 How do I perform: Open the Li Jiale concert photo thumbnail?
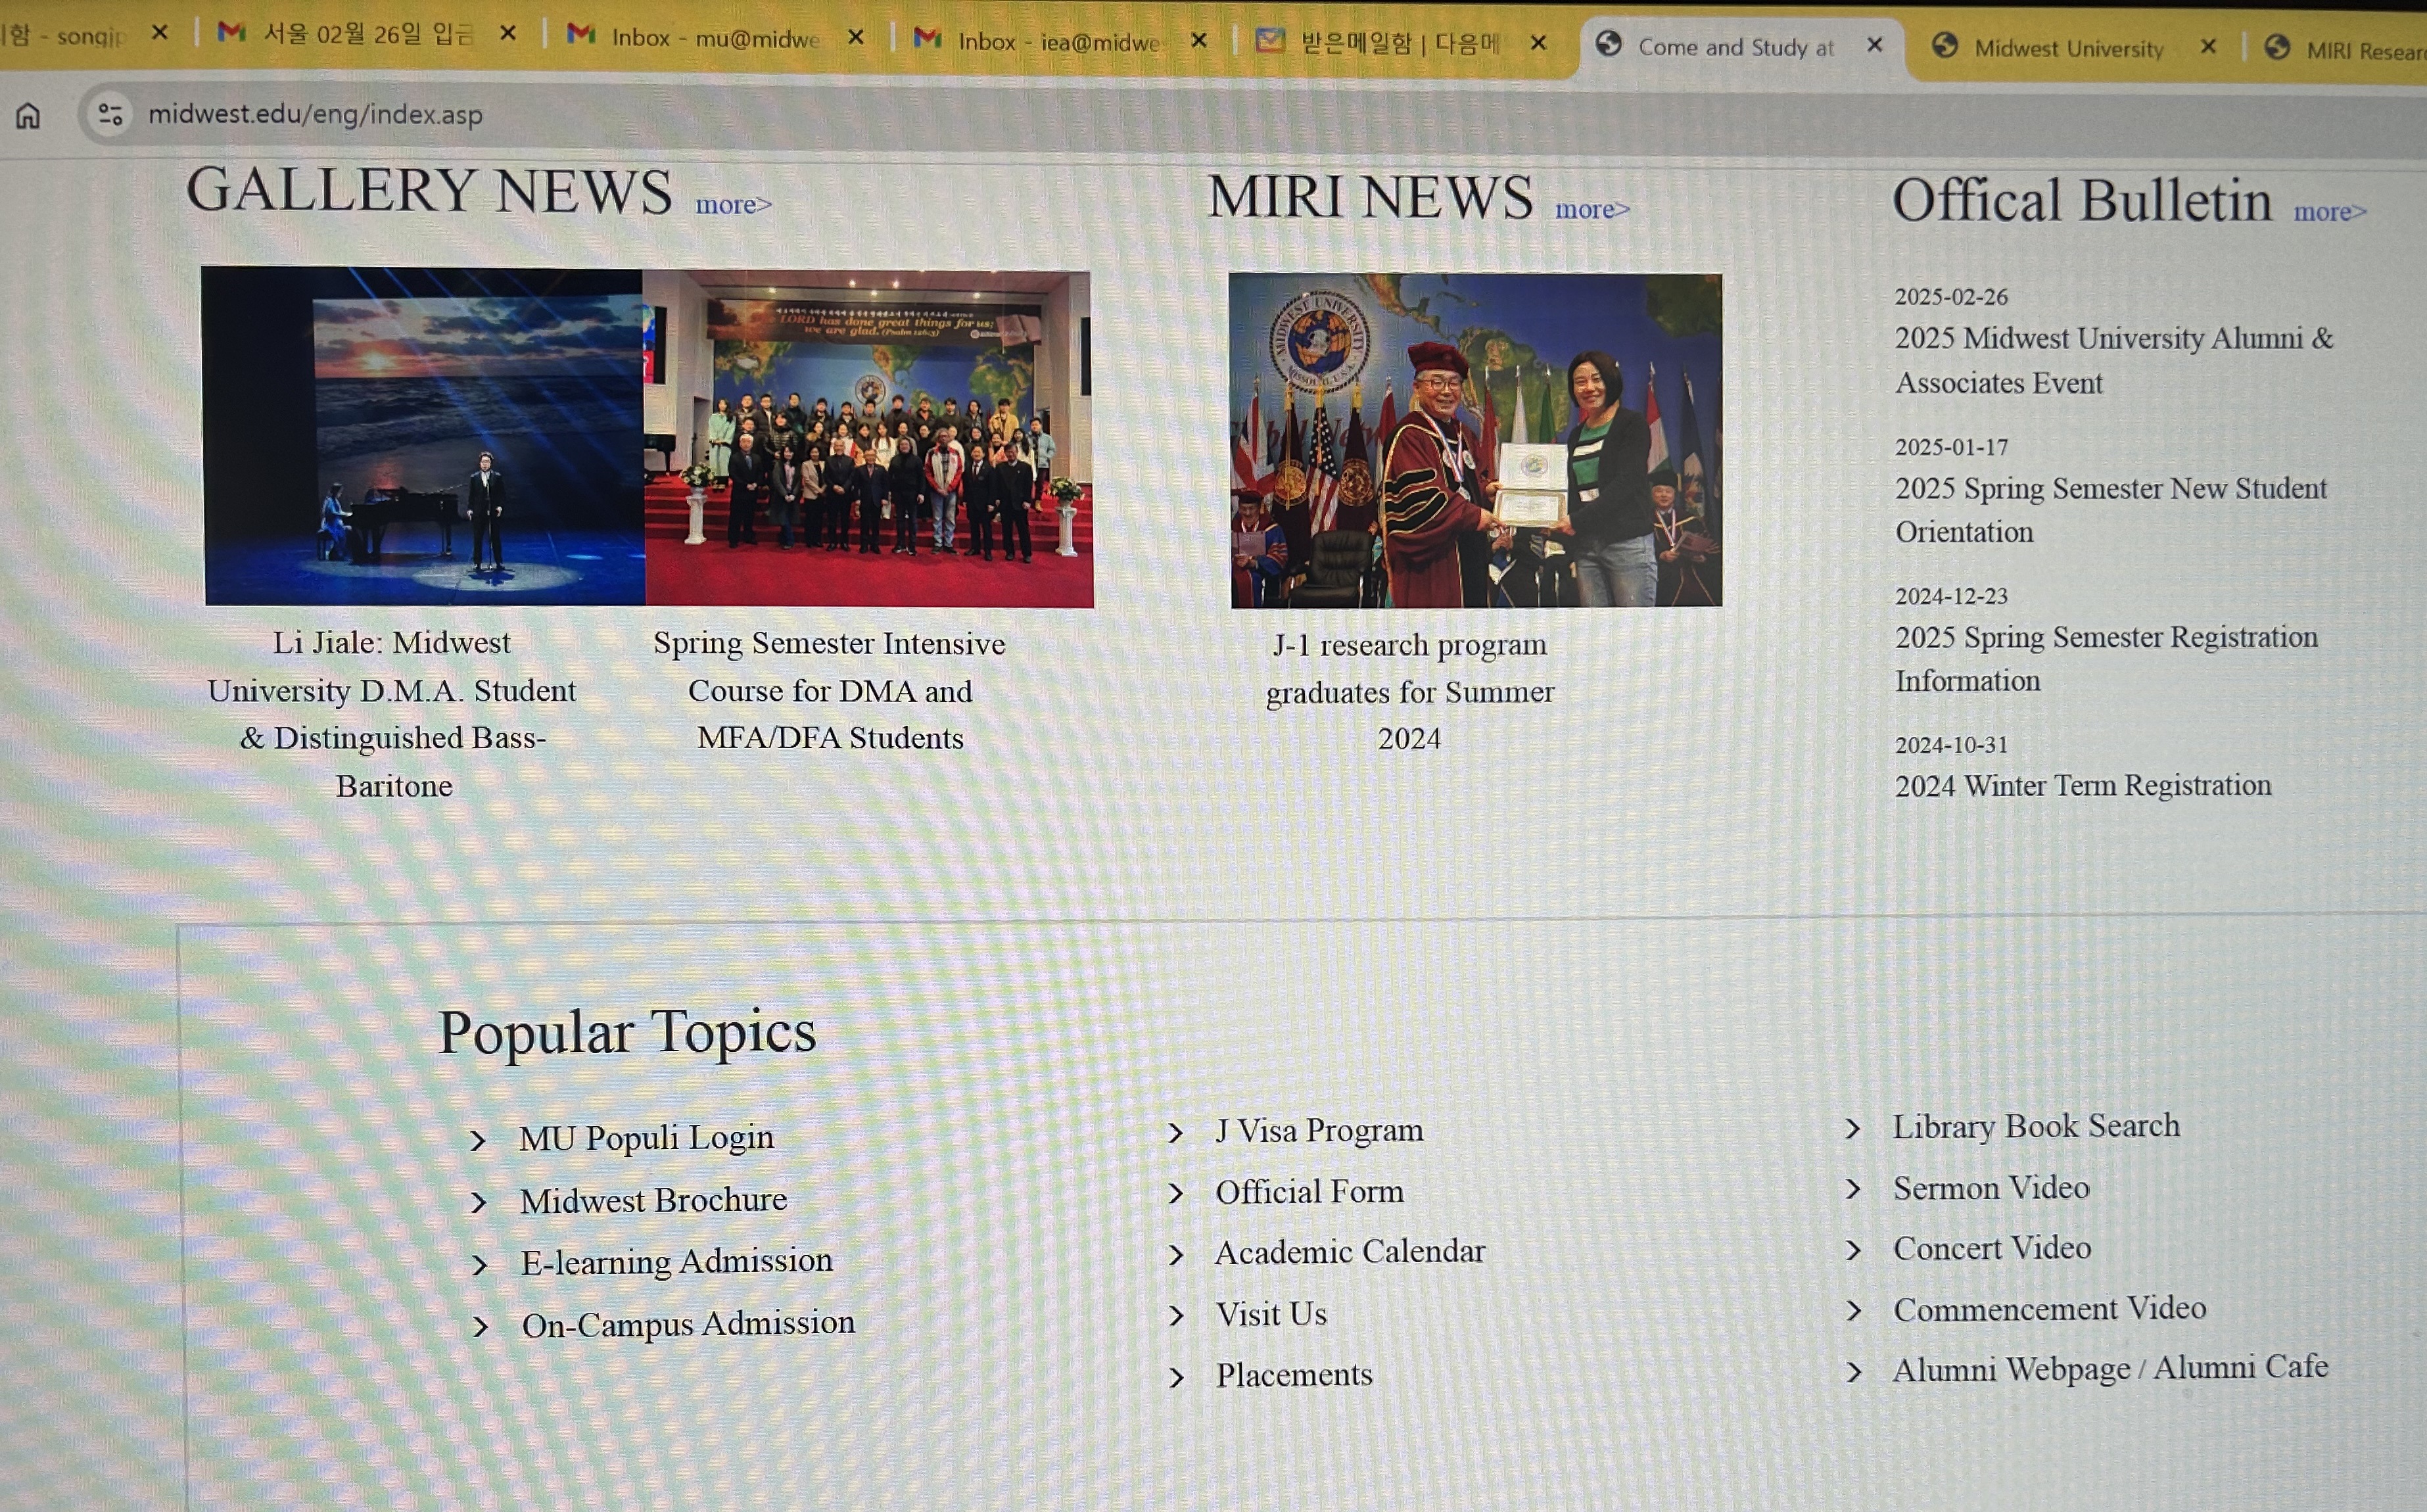point(423,436)
